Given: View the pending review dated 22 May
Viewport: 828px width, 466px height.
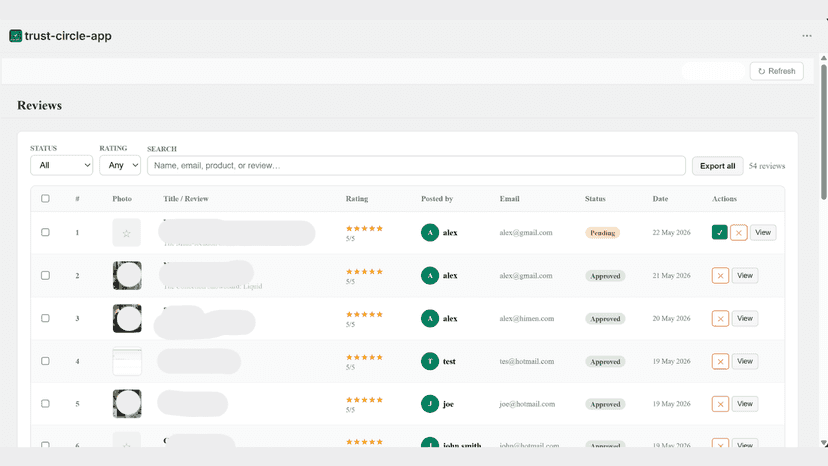Looking at the screenshot, I should coord(763,232).
